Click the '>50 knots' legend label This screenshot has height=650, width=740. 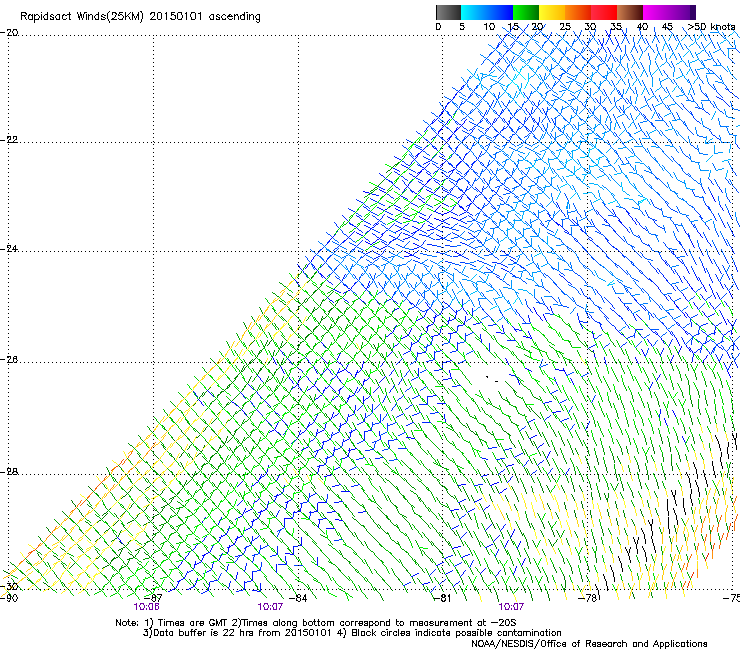tap(711, 27)
